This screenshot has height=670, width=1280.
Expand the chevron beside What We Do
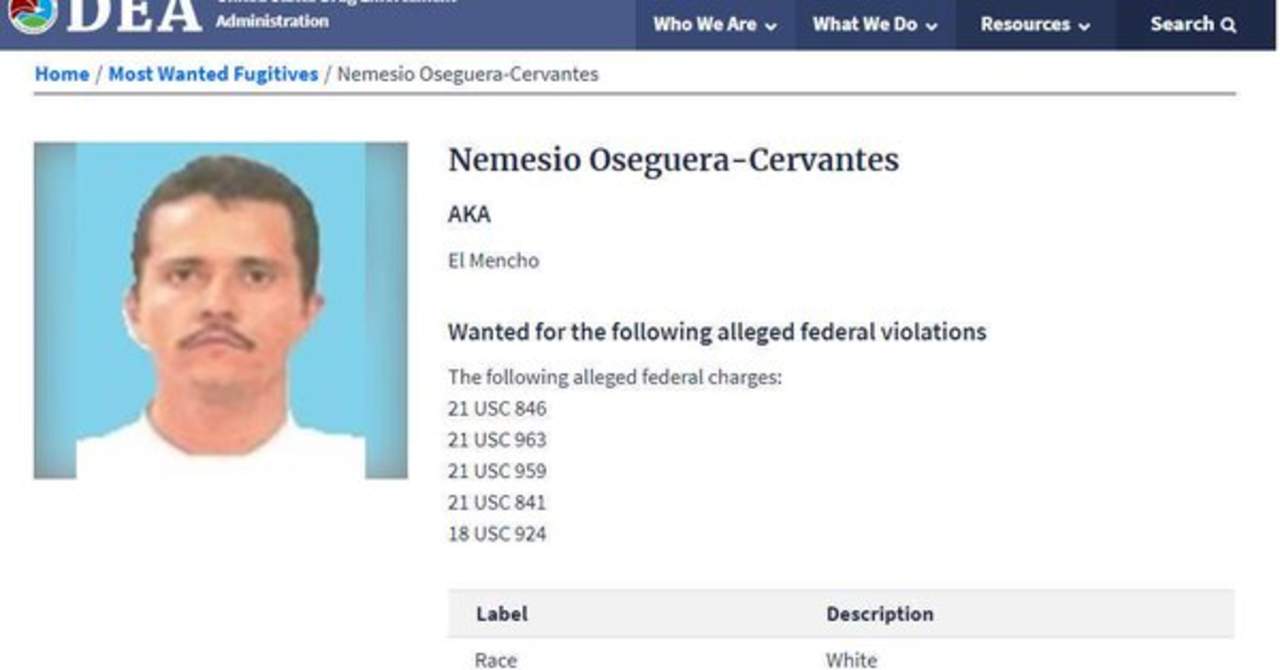pyautogui.click(x=932, y=26)
